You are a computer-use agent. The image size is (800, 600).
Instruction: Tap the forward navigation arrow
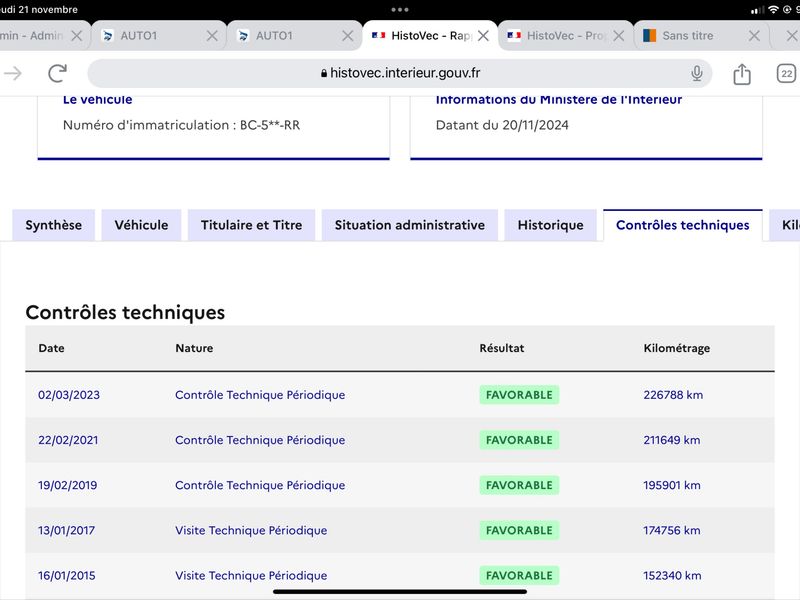[x=13, y=73]
